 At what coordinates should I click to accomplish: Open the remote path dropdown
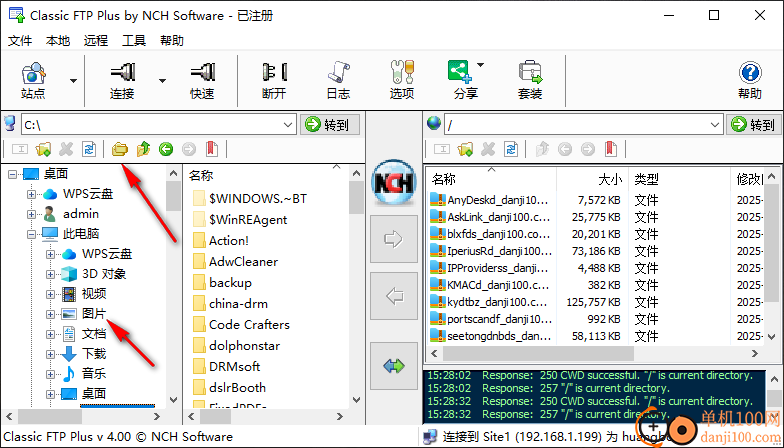715,124
